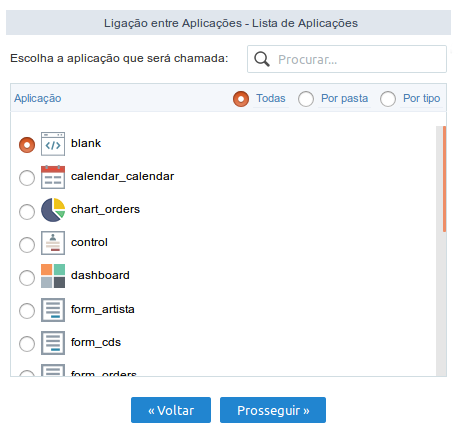Choose the Todas filter radio button
The height and width of the screenshot is (431, 458).
click(x=241, y=99)
